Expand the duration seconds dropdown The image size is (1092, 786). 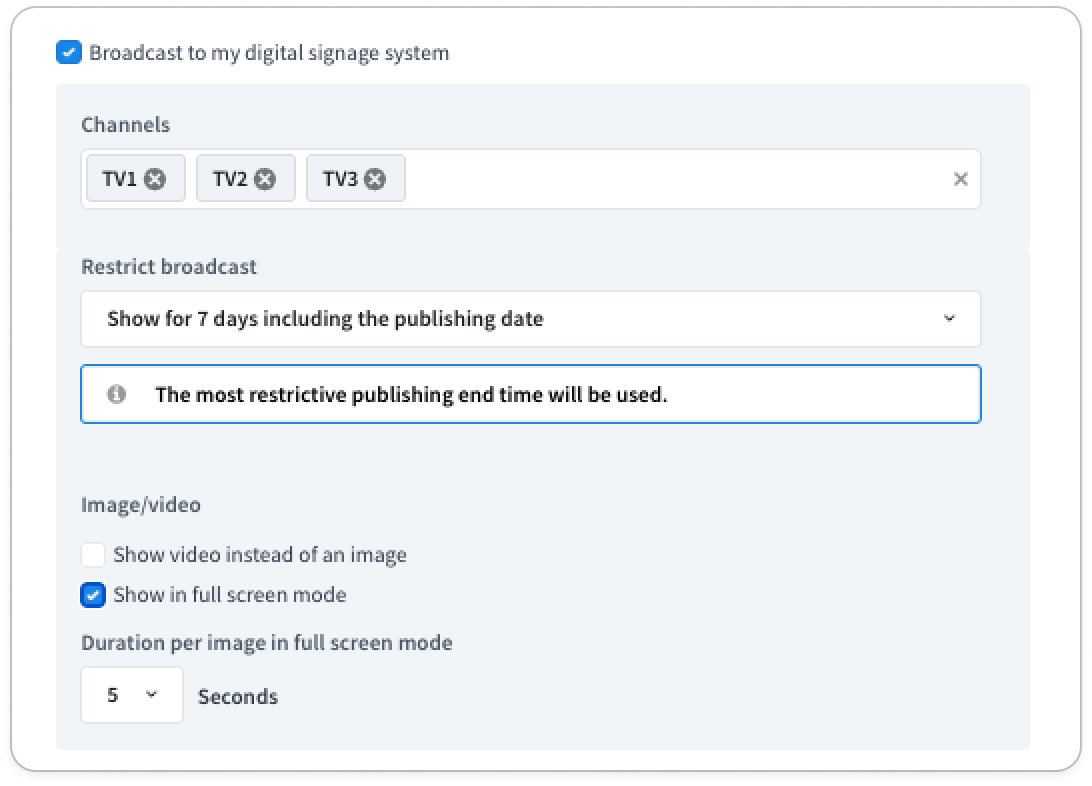tap(132, 695)
